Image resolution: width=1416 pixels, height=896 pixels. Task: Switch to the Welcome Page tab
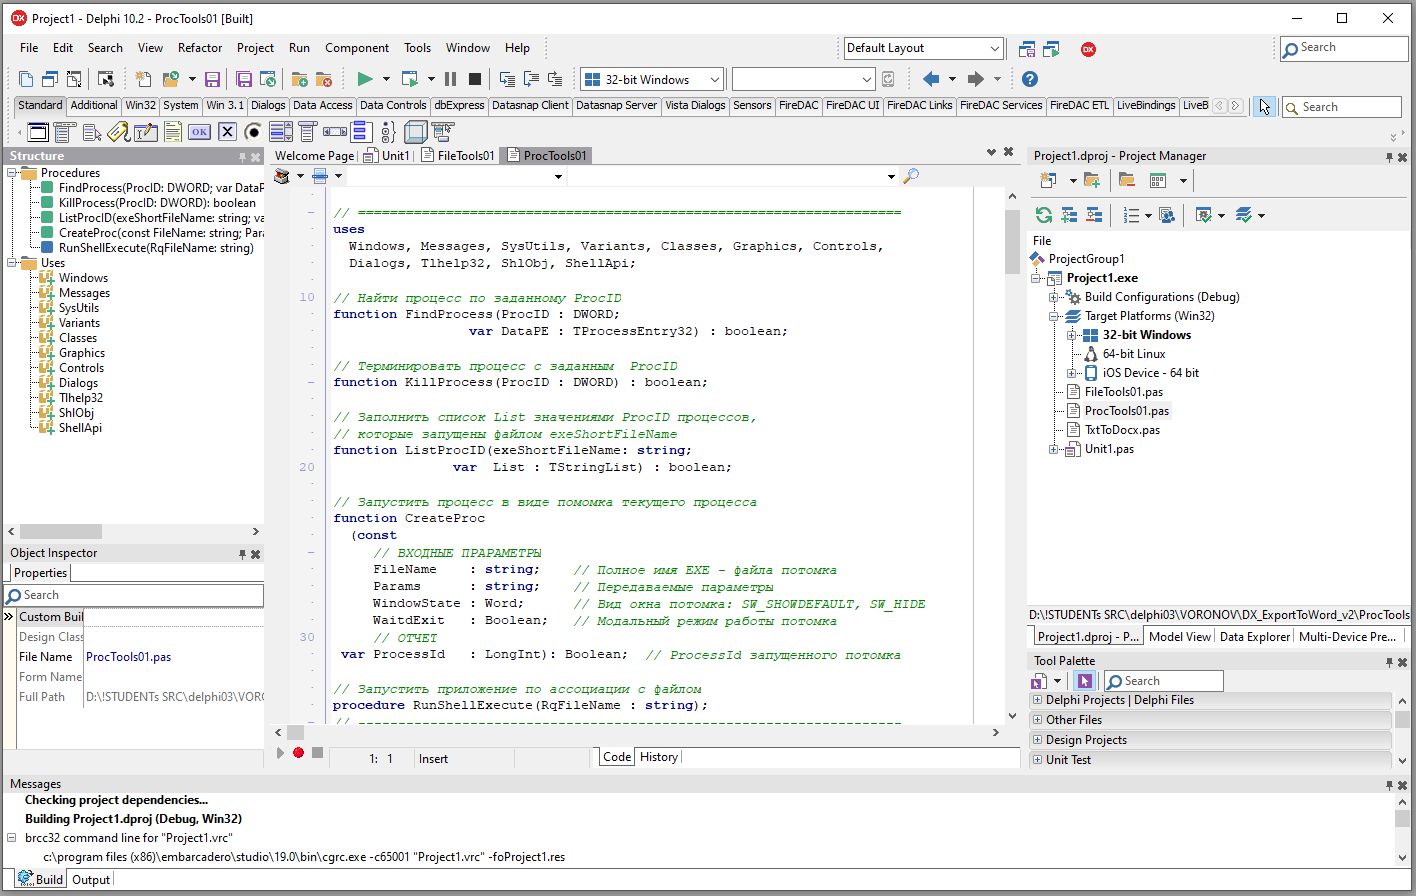(313, 155)
